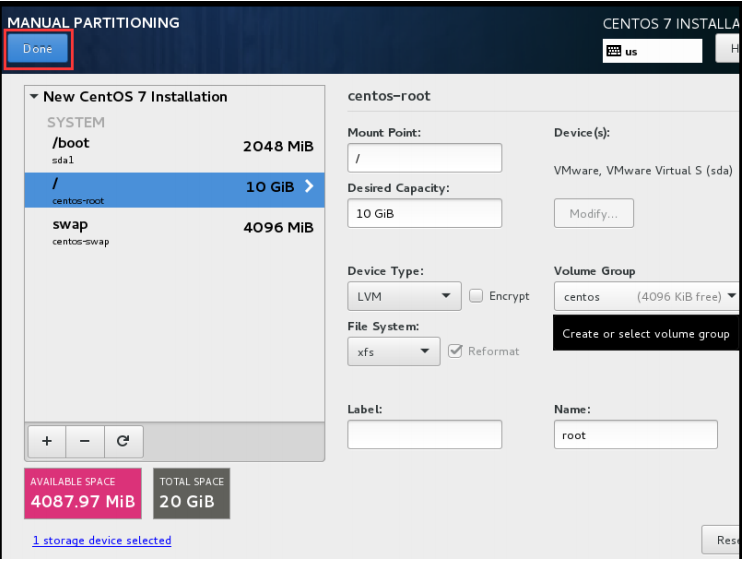Click the VMware Virtual S (sda) device text
The height and width of the screenshot is (561, 742).
(x=643, y=170)
